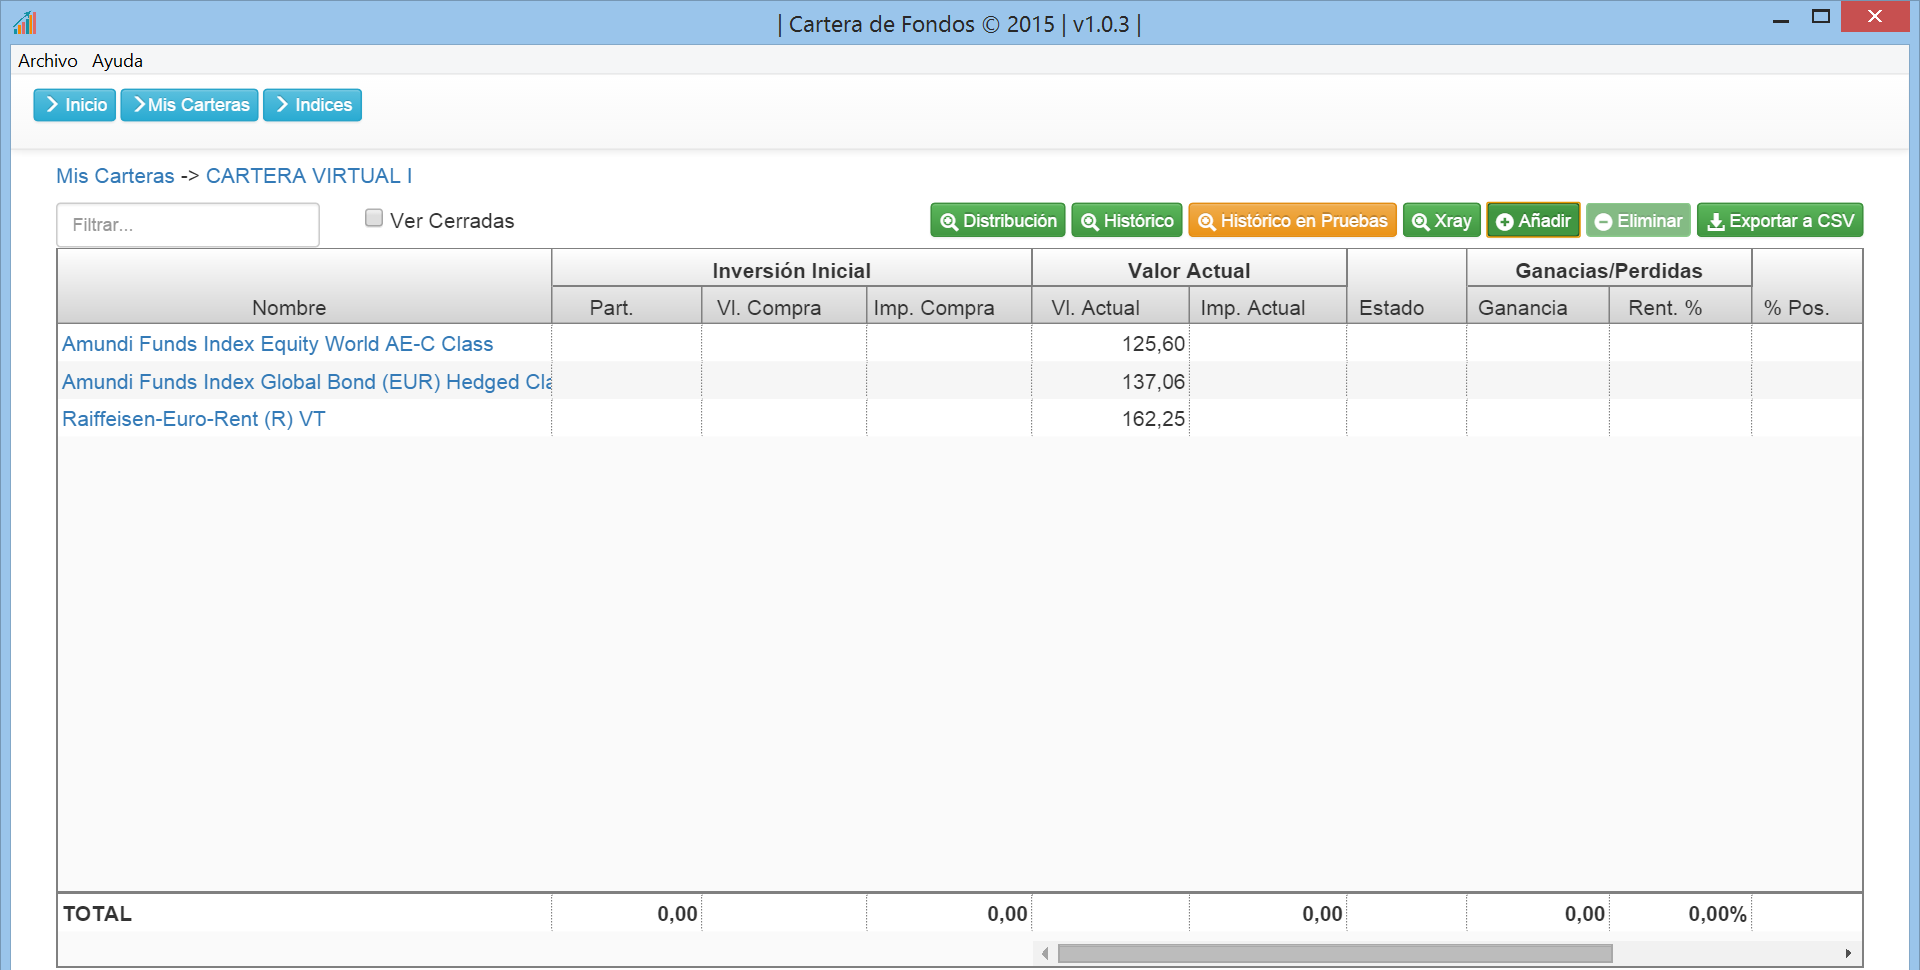This screenshot has width=1920, height=970.
Task: Open Amundi Funds Index Equity World AE-C Class
Action: [x=277, y=344]
